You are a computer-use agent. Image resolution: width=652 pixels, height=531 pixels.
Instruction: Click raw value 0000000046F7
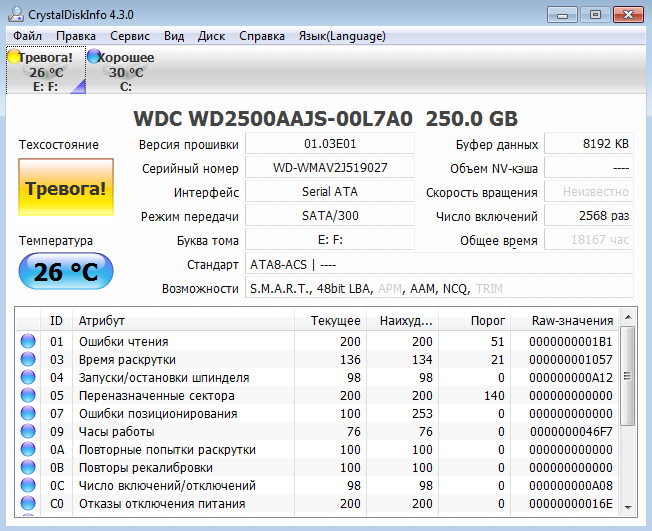pyautogui.click(x=570, y=432)
